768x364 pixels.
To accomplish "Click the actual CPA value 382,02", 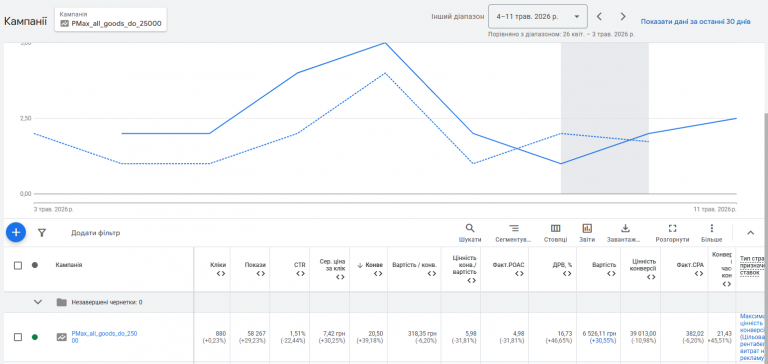I will click(695, 334).
